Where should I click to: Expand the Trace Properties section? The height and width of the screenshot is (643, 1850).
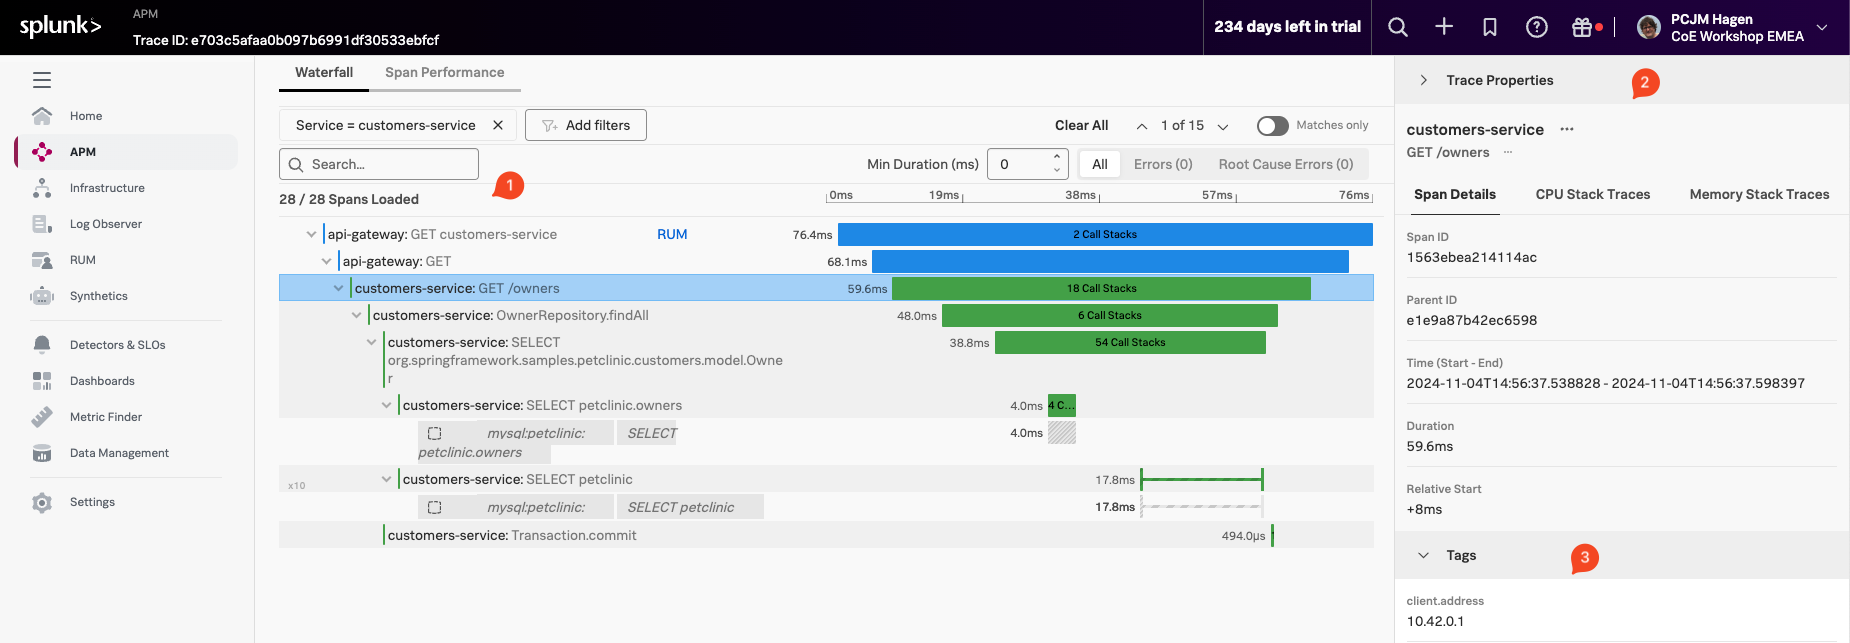(1424, 80)
